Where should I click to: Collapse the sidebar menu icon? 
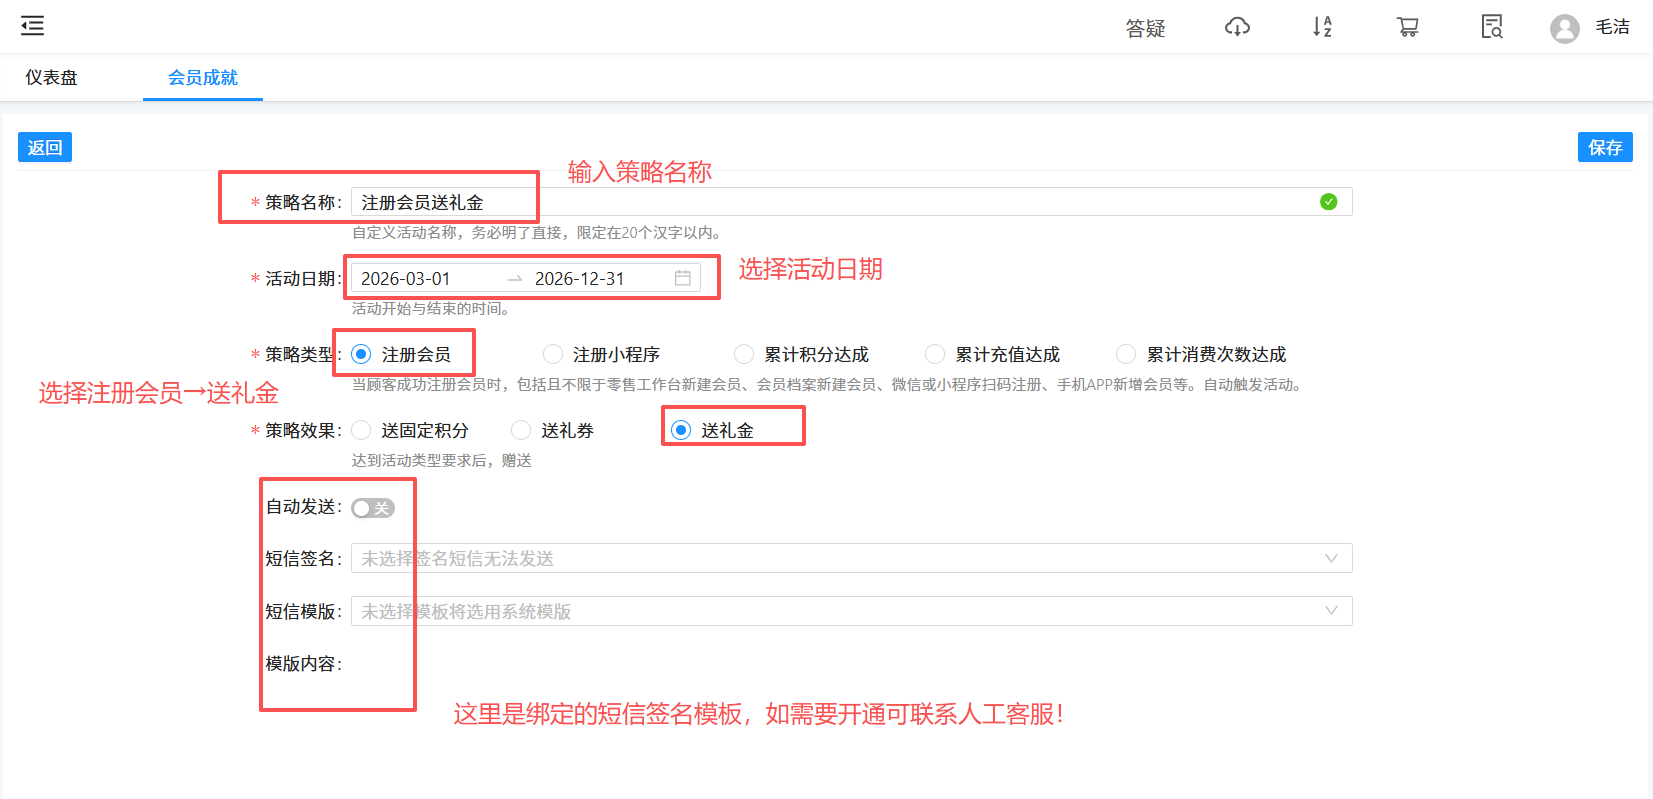[x=33, y=26]
